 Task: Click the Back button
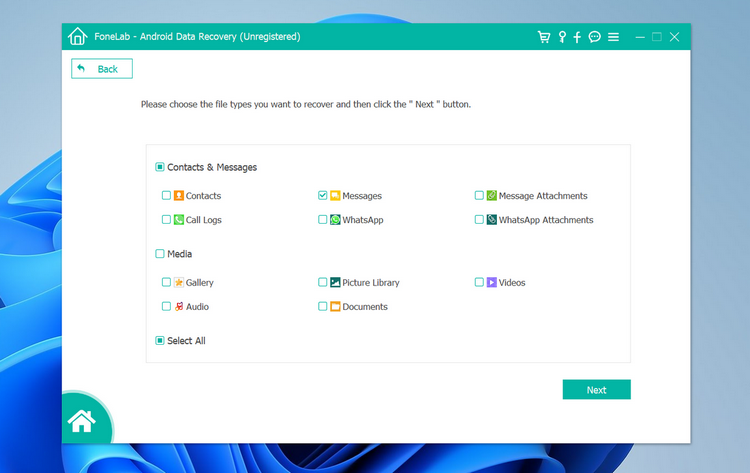(x=102, y=68)
